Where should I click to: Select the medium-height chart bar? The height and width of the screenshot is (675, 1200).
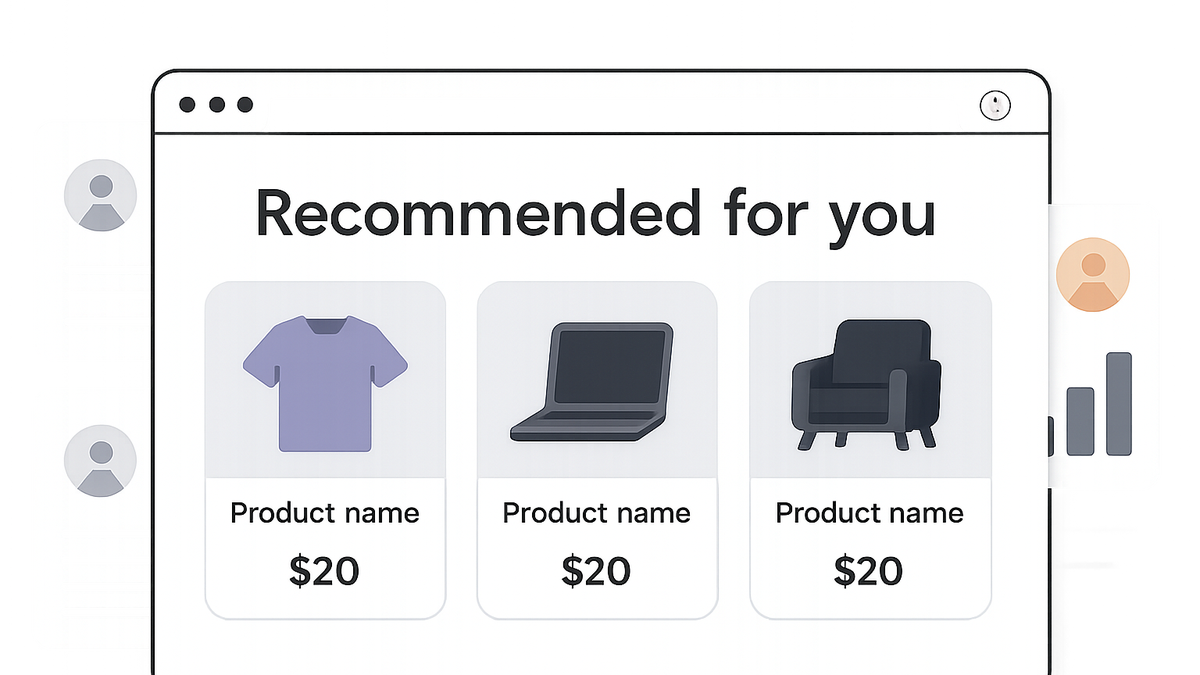[1080, 422]
